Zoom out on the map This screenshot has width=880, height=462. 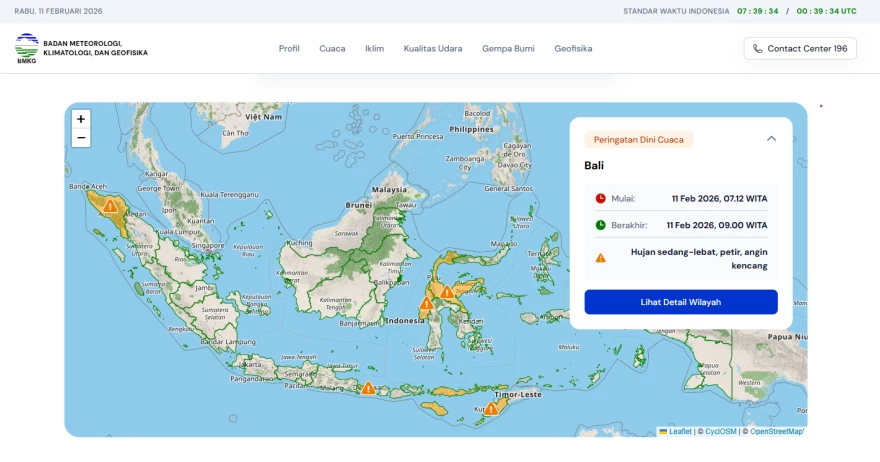81,138
